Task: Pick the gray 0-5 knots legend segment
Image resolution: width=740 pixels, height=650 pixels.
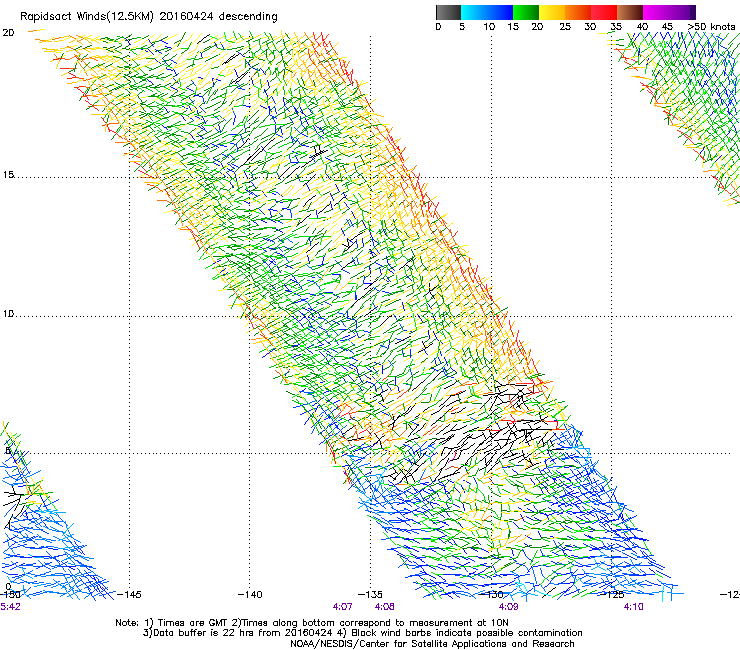Action: pyautogui.click(x=448, y=12)
